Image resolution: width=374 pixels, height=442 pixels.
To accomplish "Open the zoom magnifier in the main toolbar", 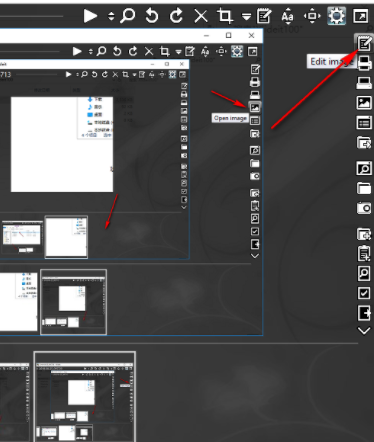I will 127,16.
